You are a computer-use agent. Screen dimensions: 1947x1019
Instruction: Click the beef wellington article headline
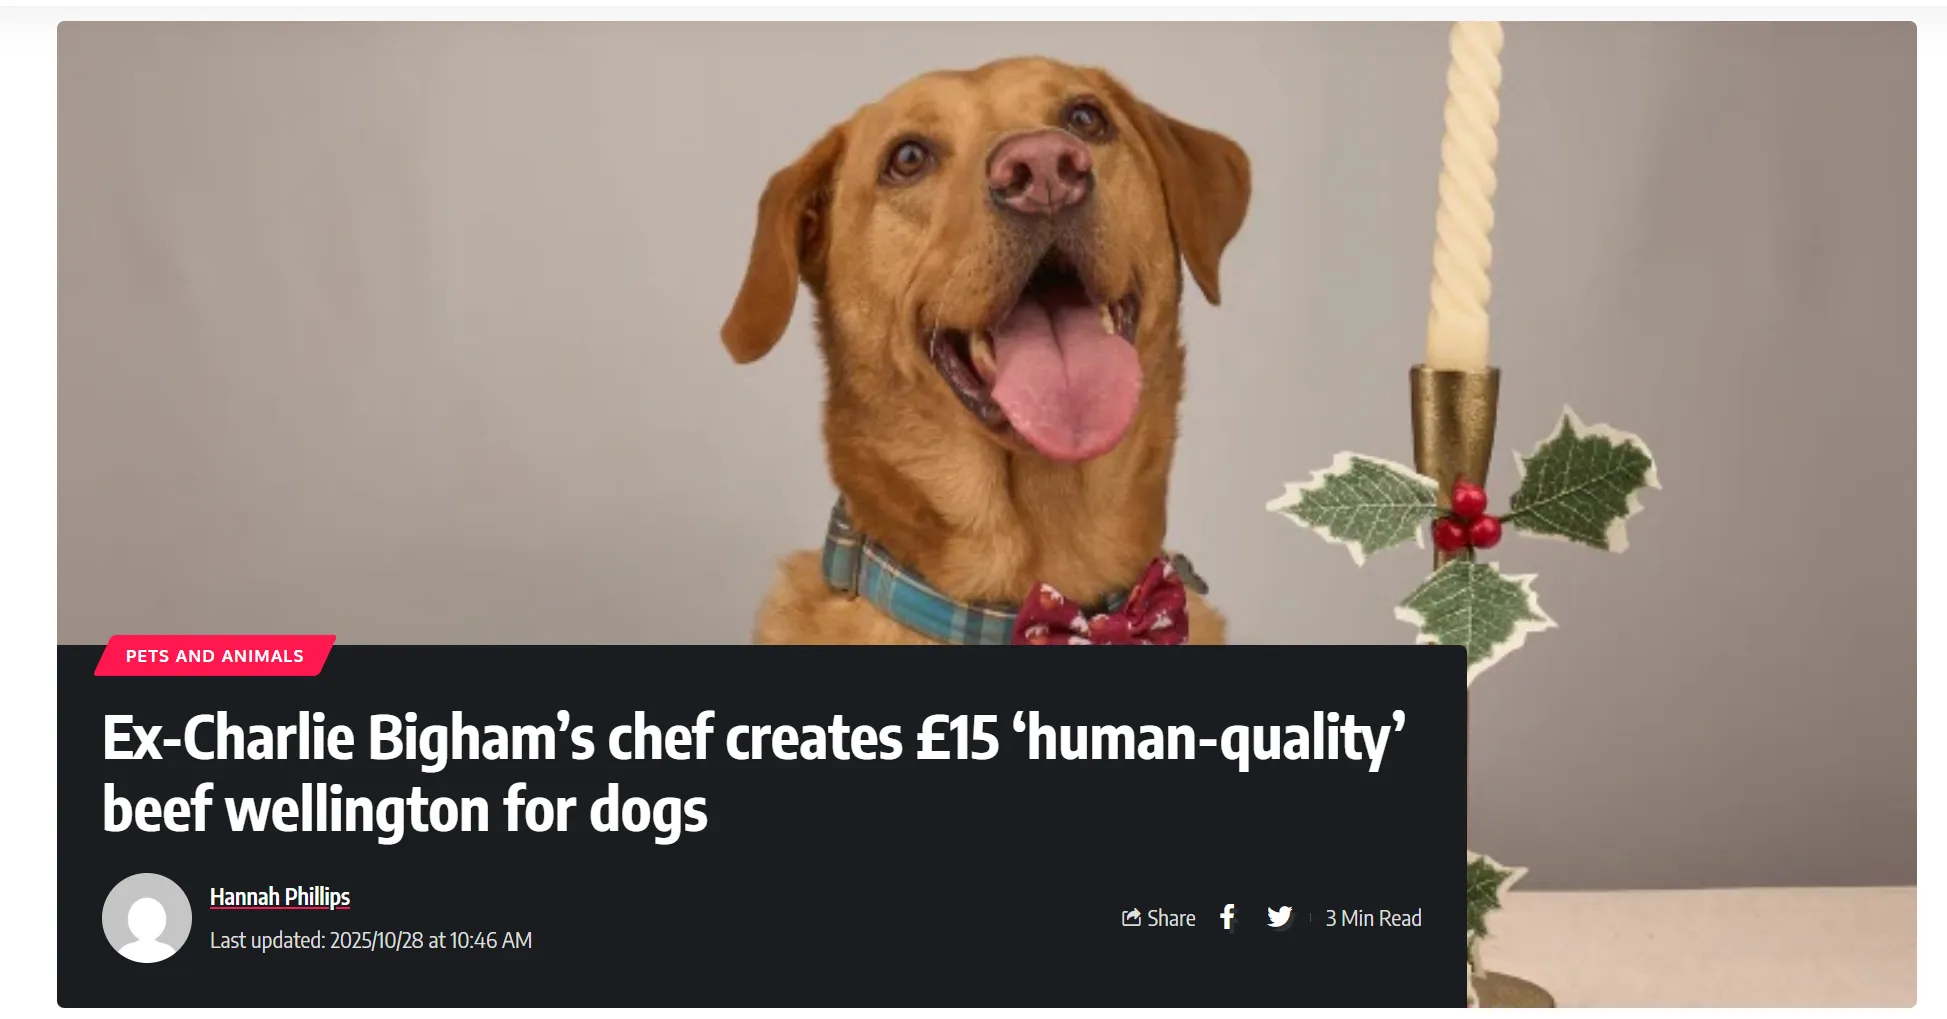754,773
